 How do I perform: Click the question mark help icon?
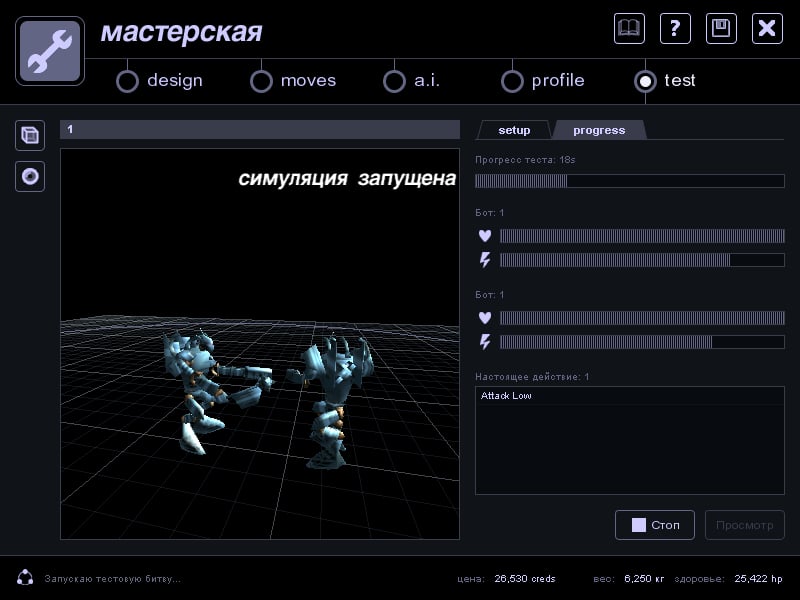click(x=675, y=28)
